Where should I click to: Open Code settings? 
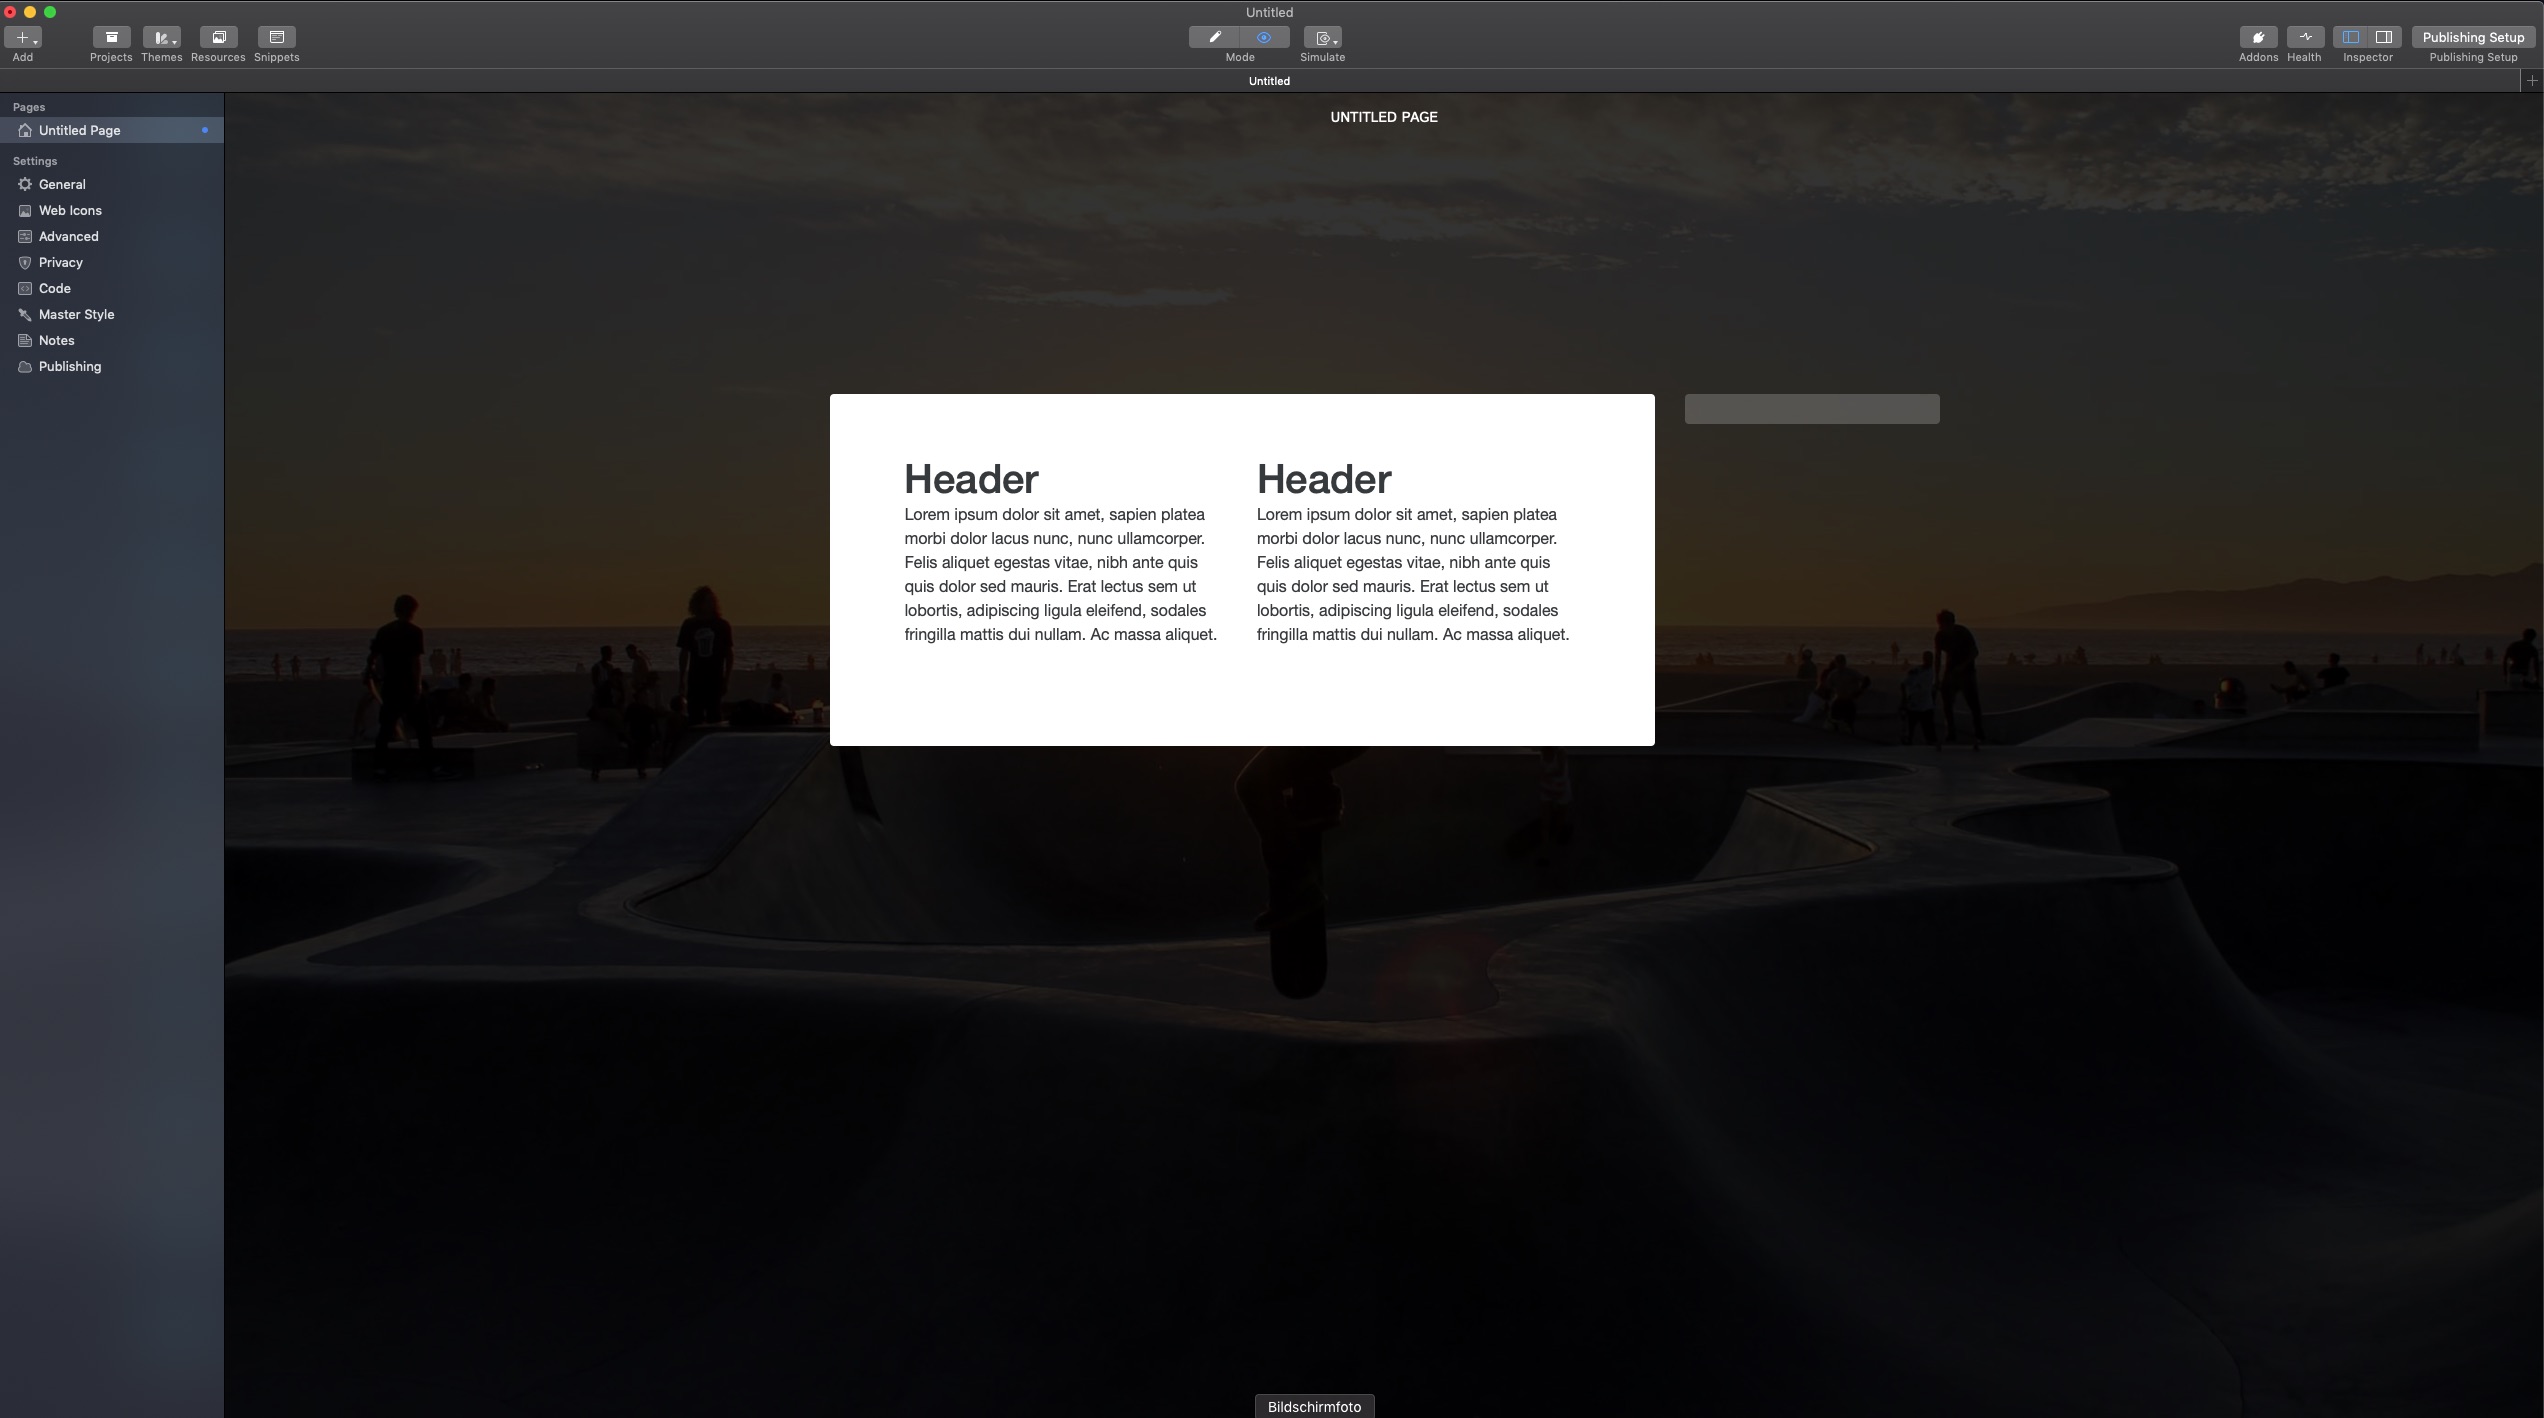point(112,288)
